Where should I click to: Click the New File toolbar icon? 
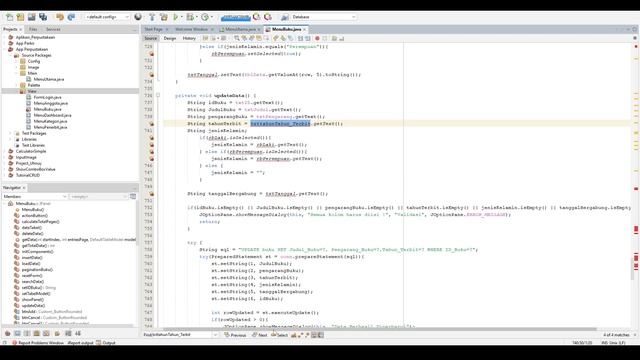tap(9, 17)
